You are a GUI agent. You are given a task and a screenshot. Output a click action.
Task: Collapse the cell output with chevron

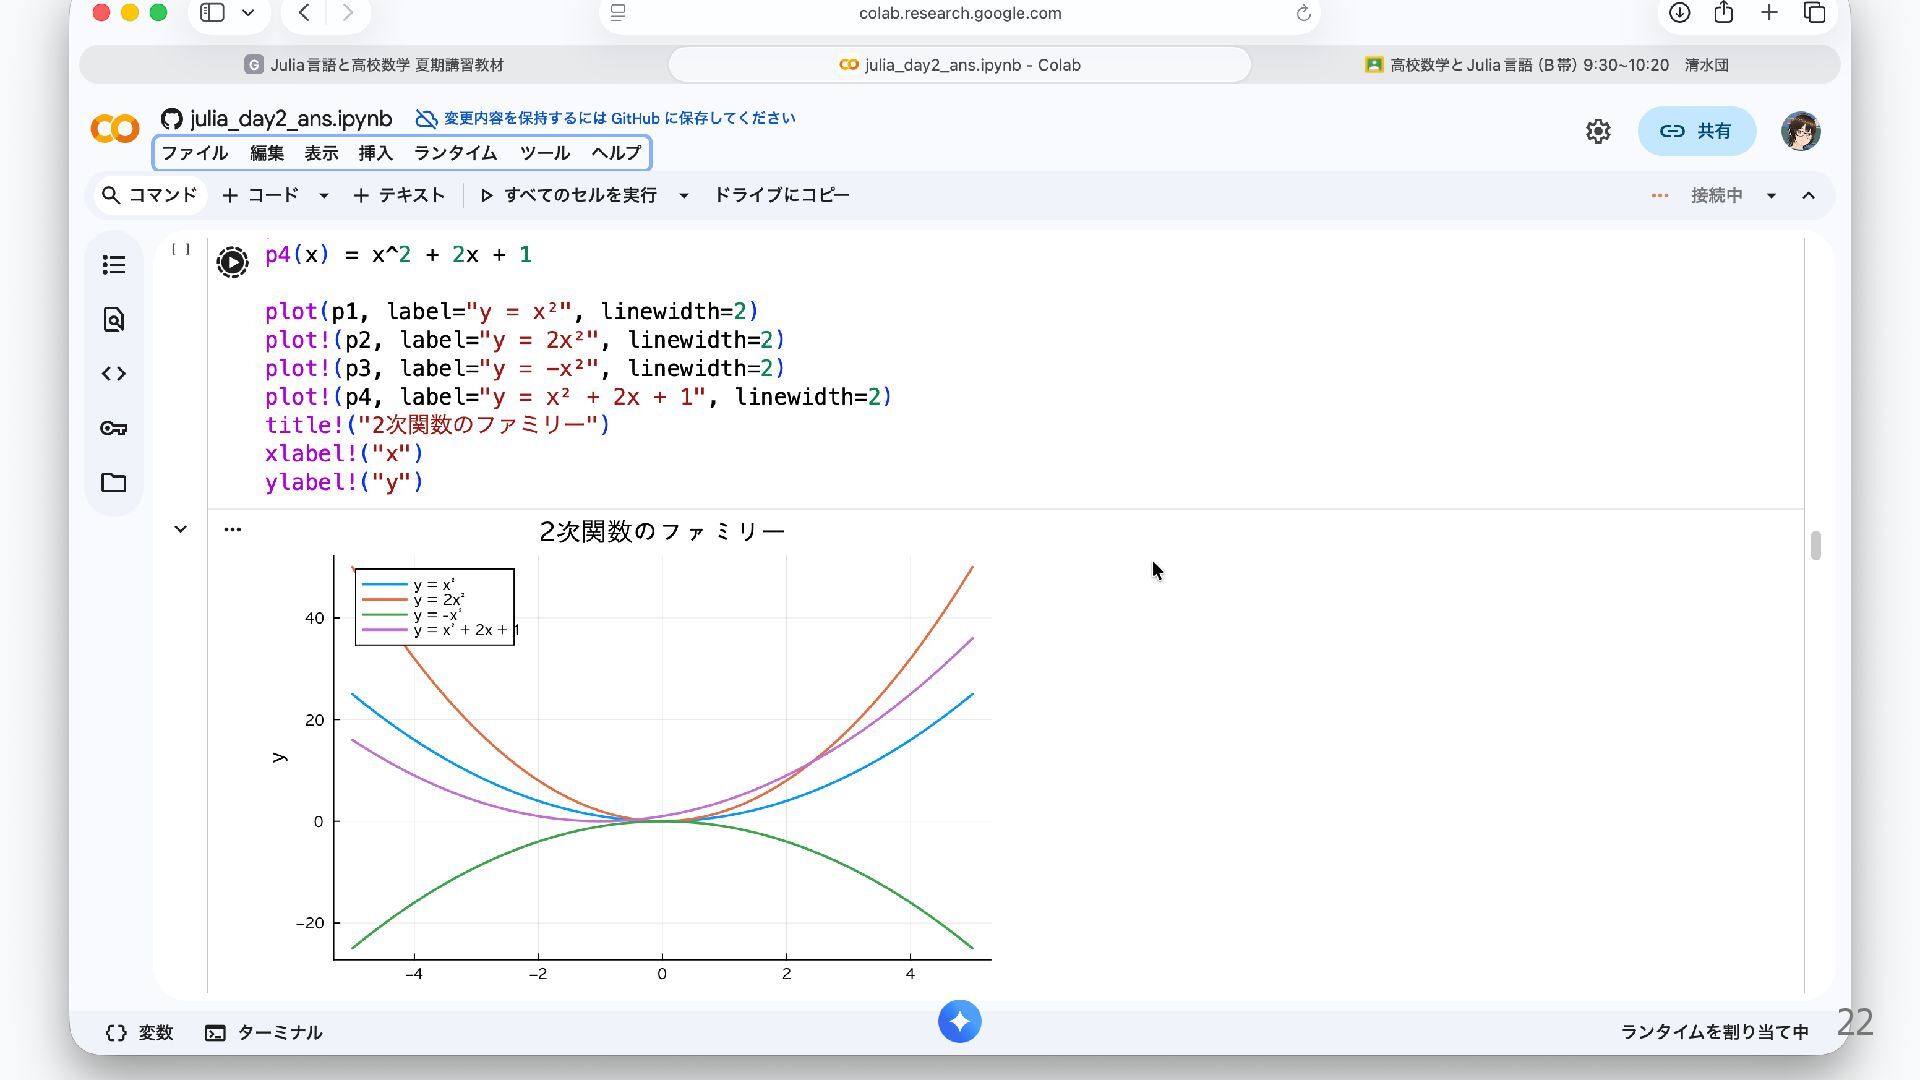(x=180, y=529)
